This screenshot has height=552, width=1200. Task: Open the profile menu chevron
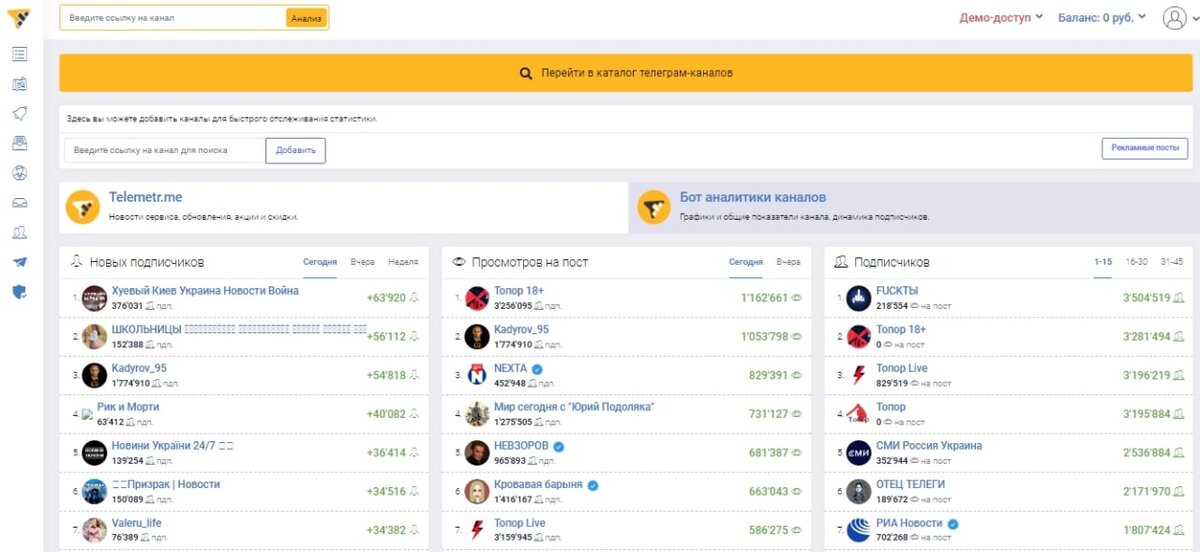(1194, 18)
